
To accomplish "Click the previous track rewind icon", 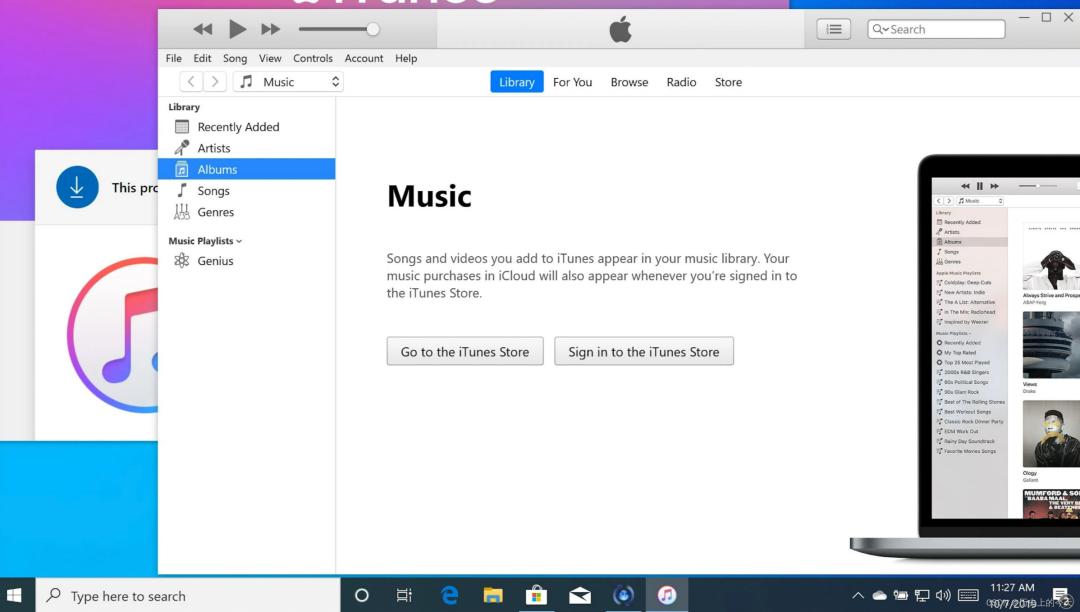I will 202,28.
